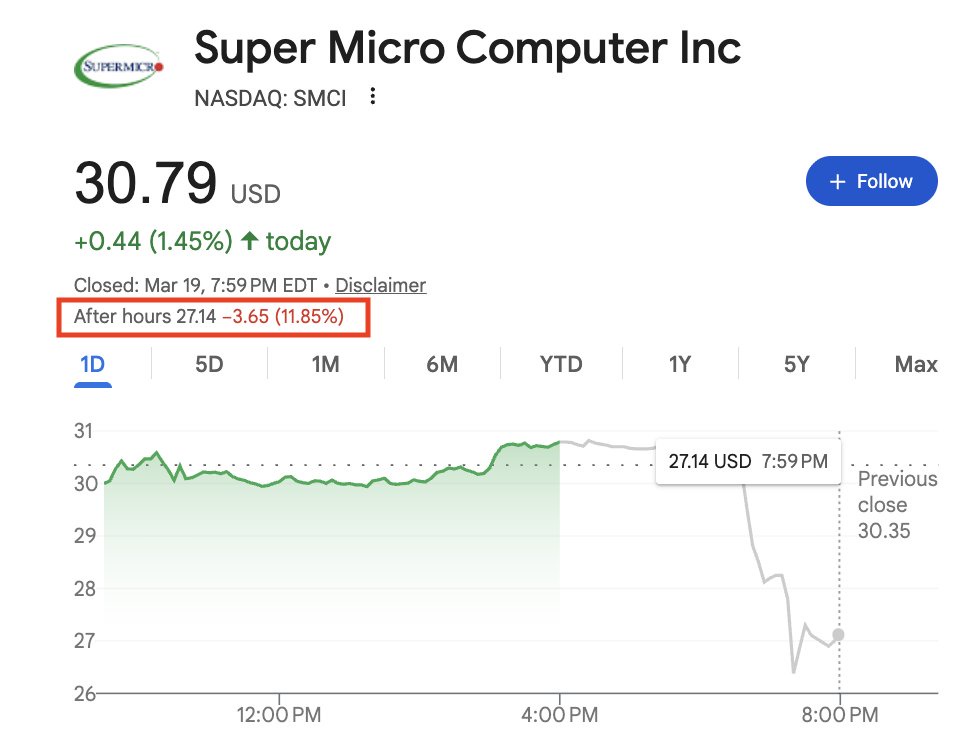Follow Super Micro Computer stock
Screen dimensions: 966x750
click(871, 181)
